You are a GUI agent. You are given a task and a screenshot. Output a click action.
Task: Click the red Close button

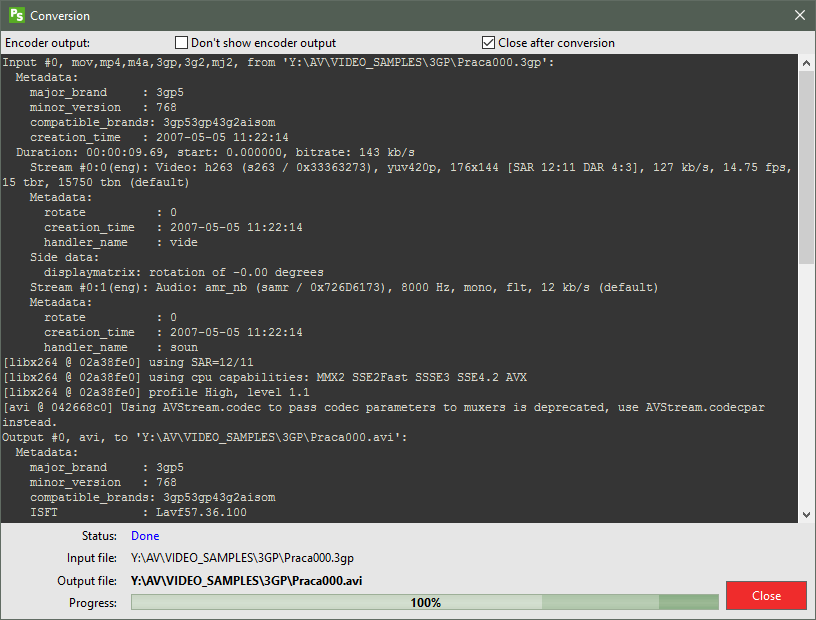click(766, 595)
